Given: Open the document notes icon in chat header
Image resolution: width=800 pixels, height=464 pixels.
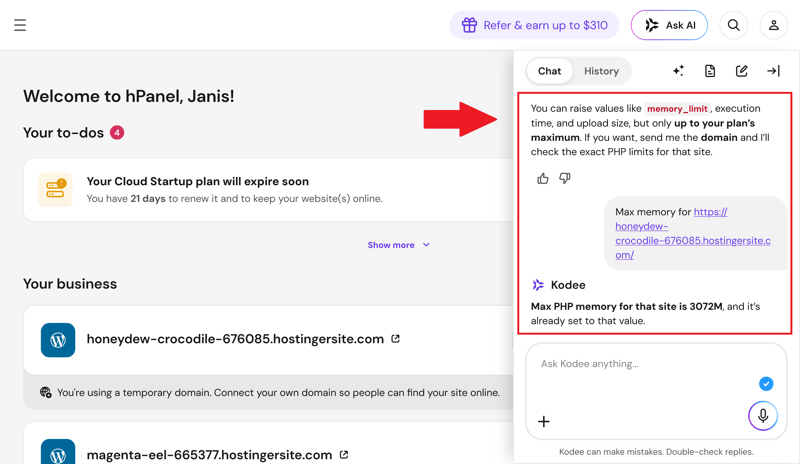Looking at the screenshot, I should pyautogui.click(x=710, y=71).
